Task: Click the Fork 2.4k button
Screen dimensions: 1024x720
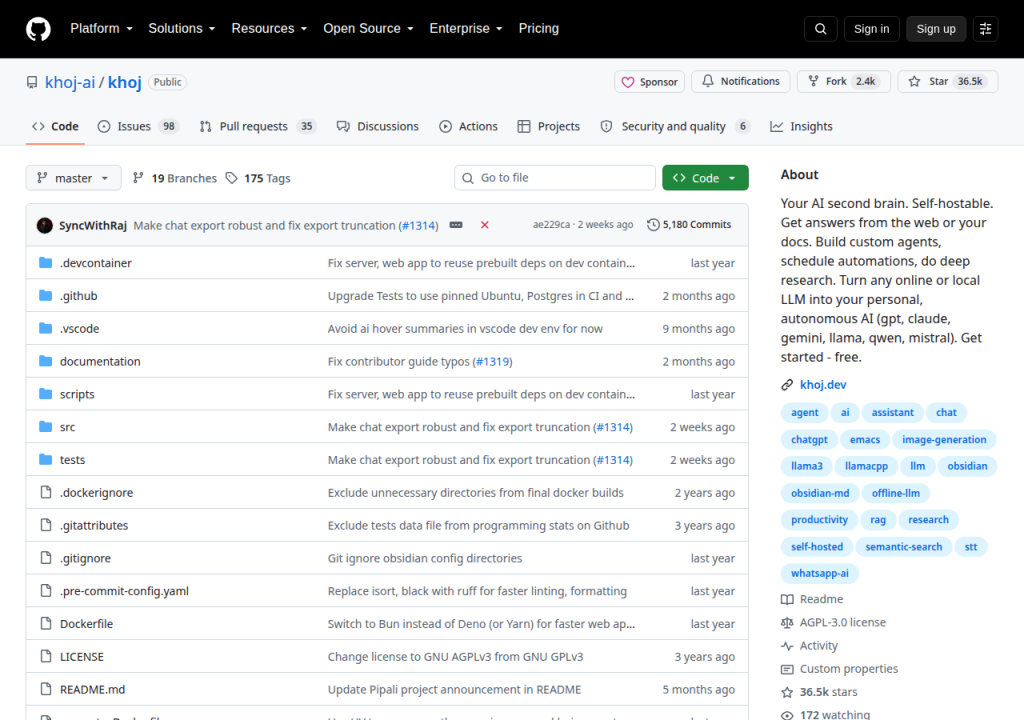Action: (844, 81)
